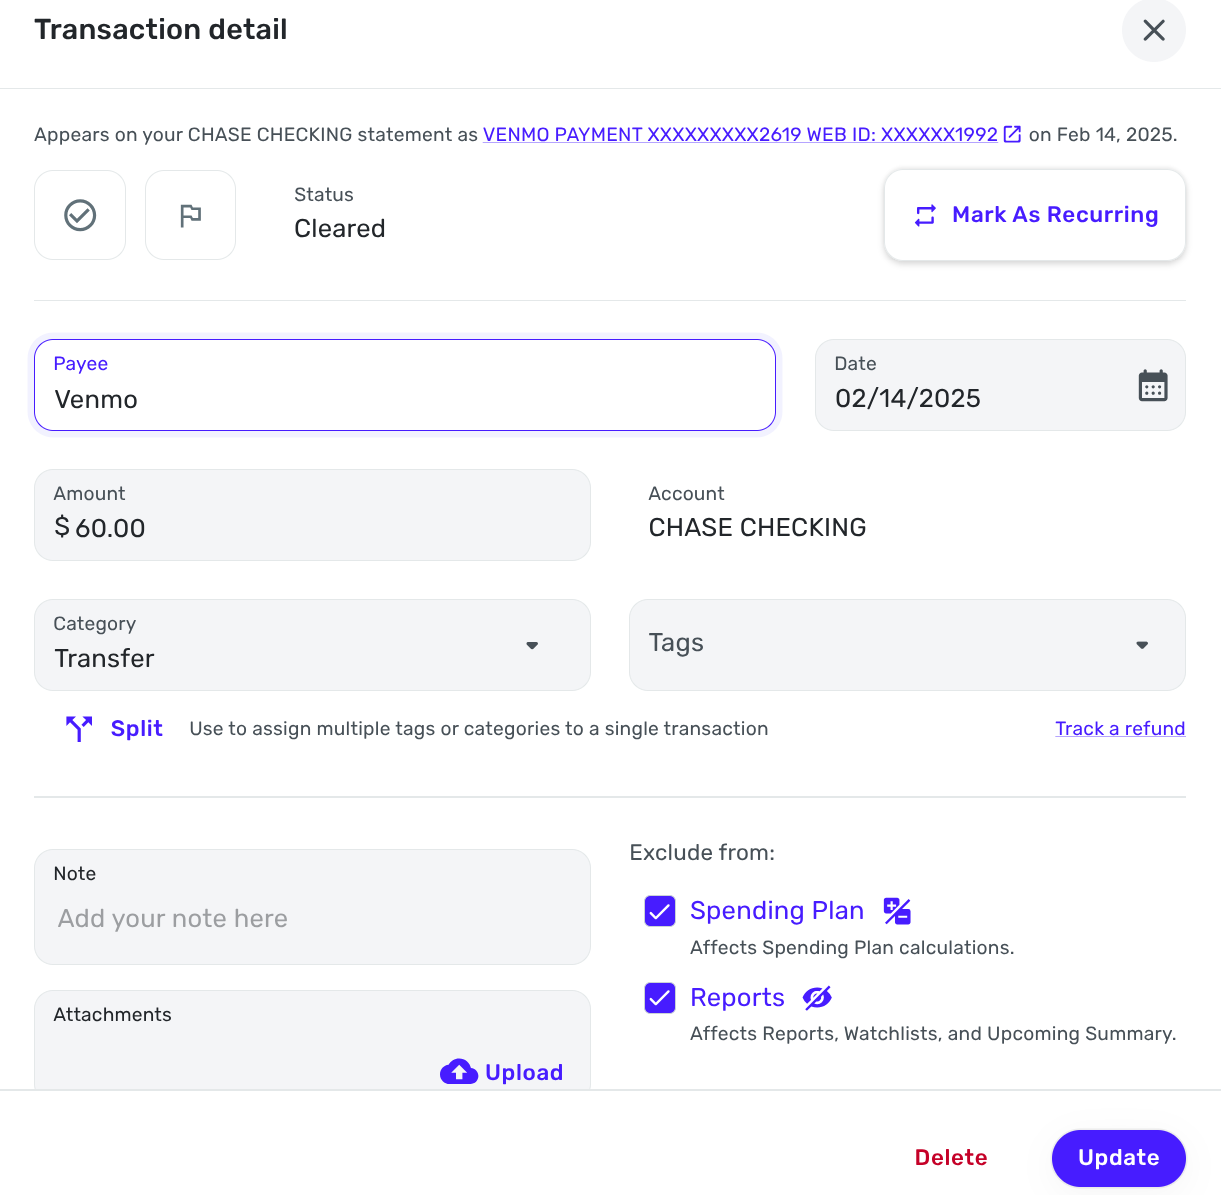Uncheck the Spending Plan exclusion checkbox

(x=660, y=911)
